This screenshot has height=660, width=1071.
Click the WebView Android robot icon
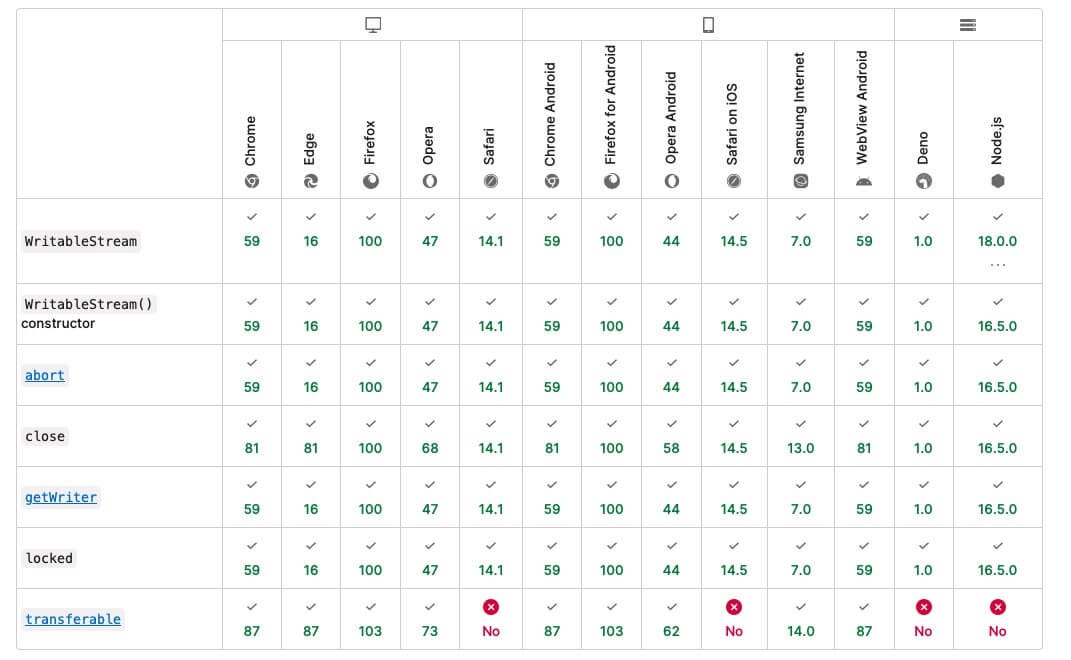[864, 181]
